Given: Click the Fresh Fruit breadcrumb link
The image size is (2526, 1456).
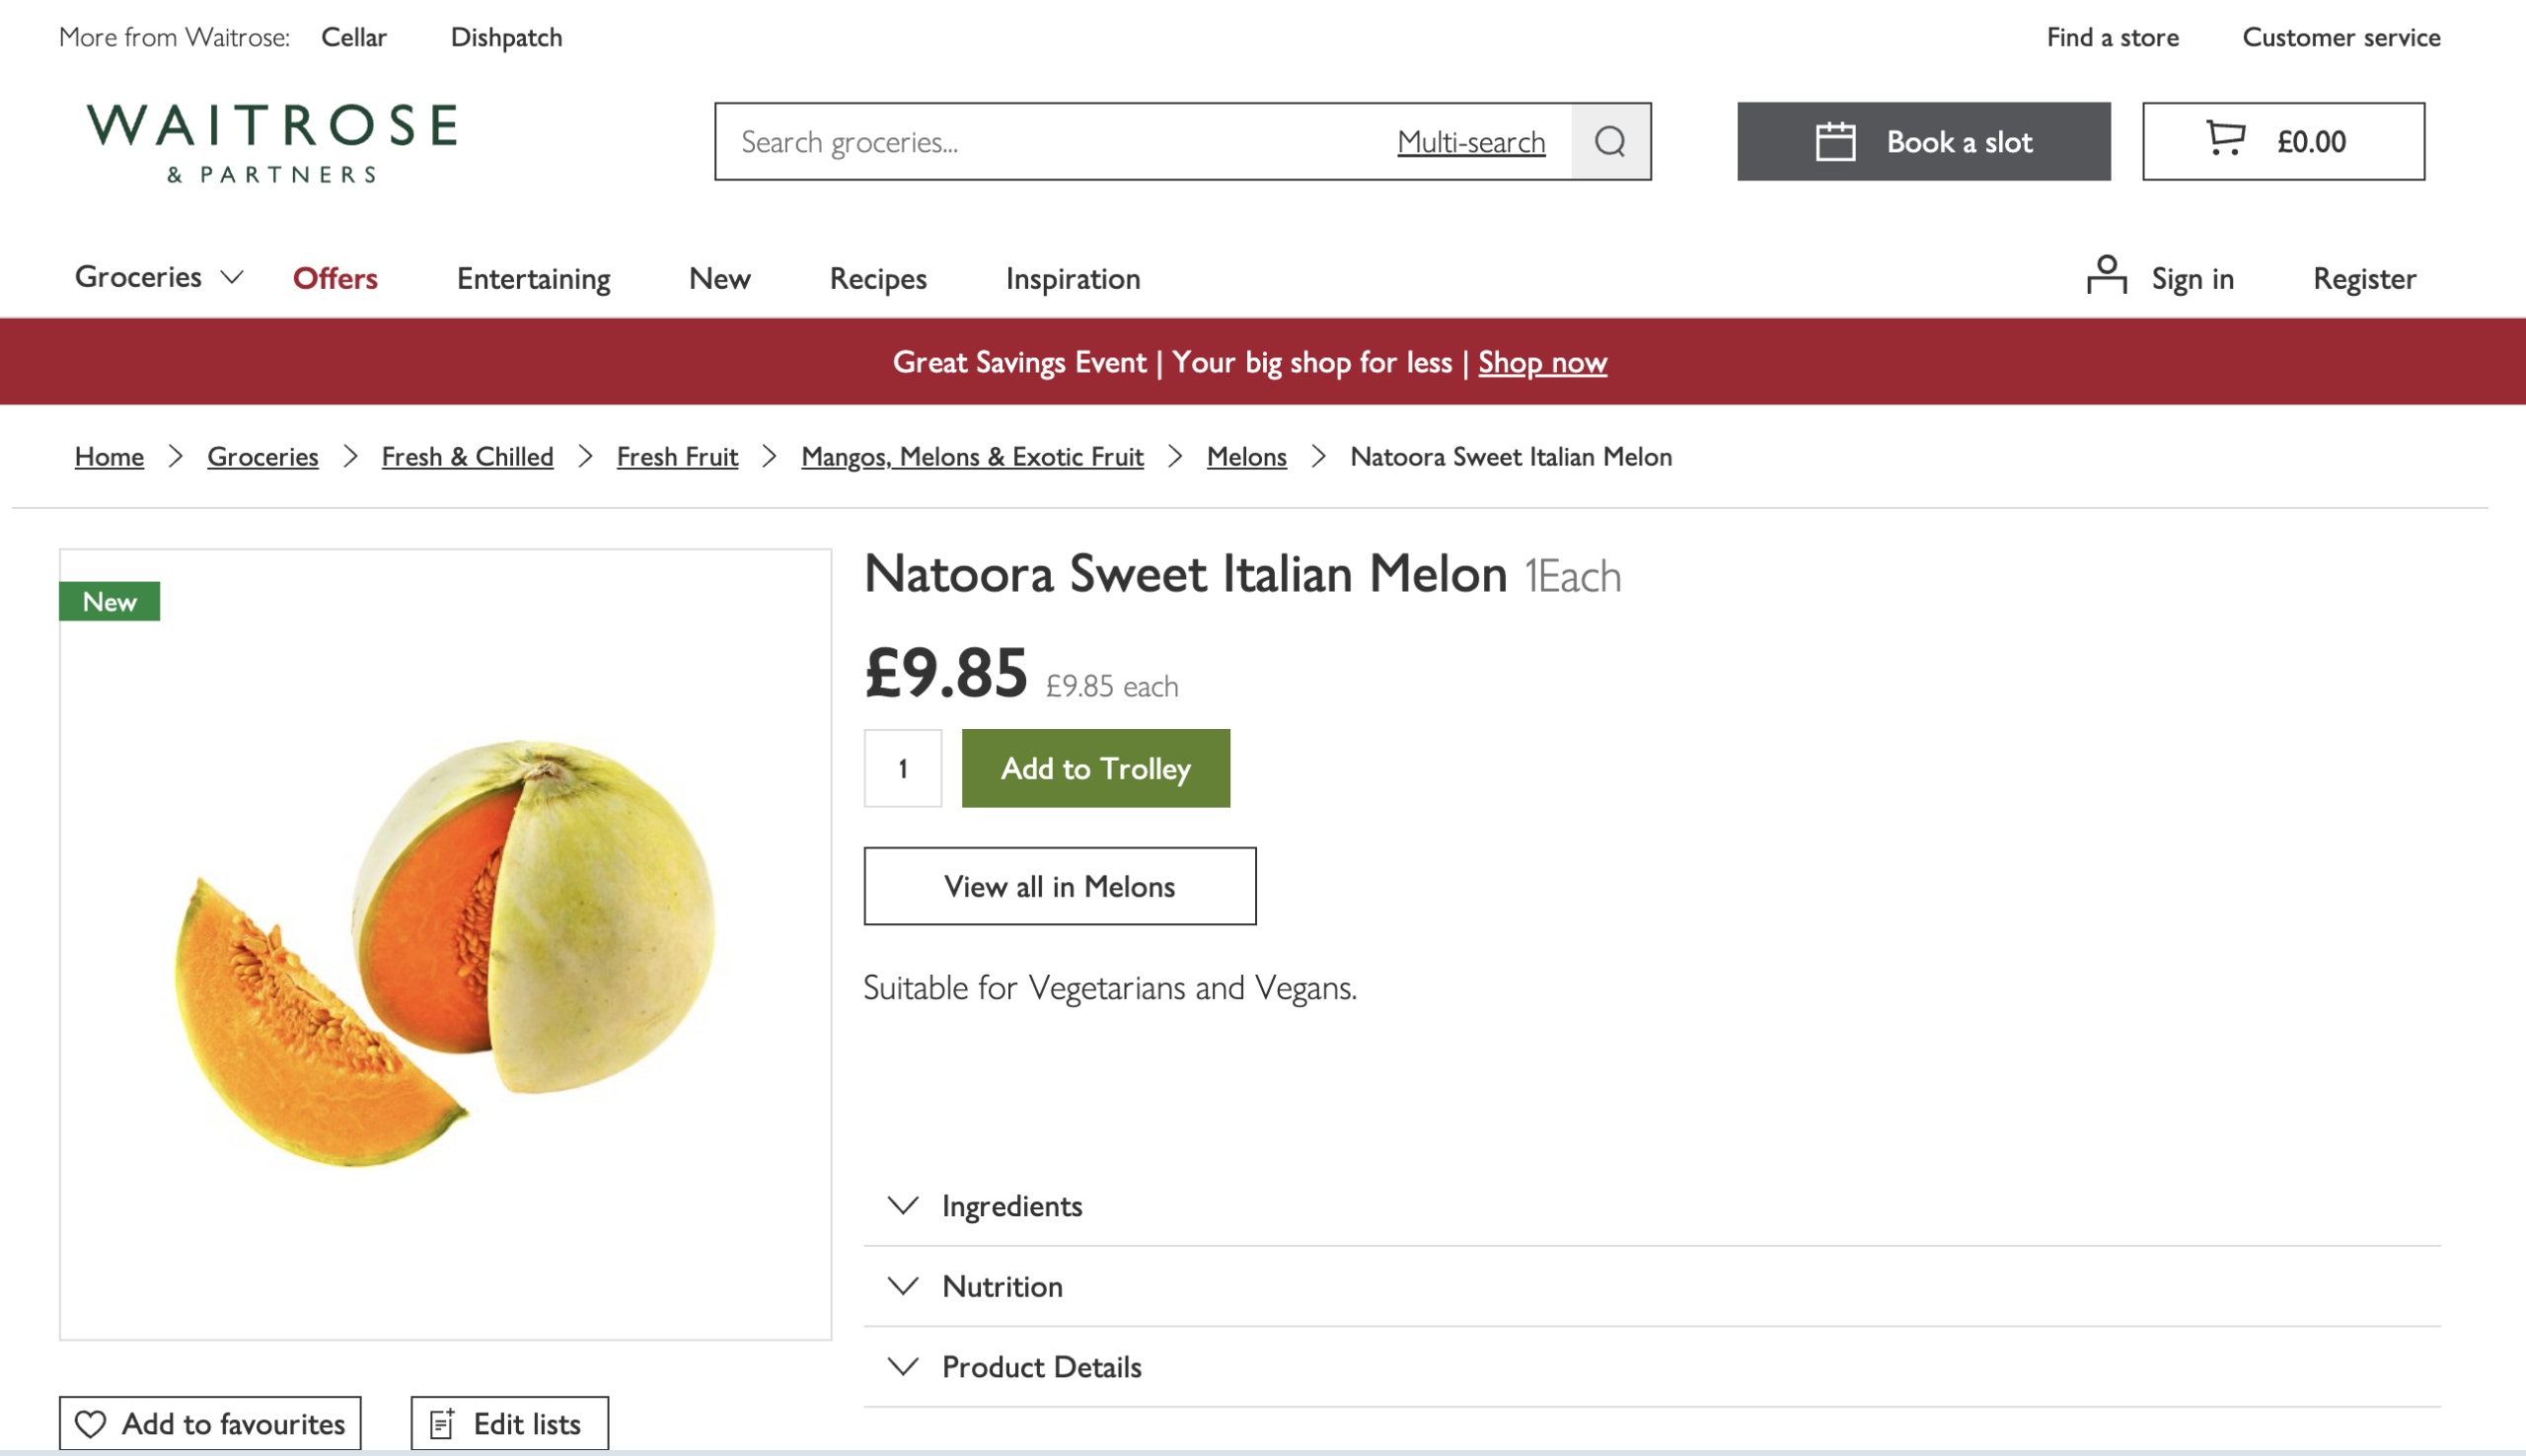Looking at the screenshot, I should tap(677, 456).
